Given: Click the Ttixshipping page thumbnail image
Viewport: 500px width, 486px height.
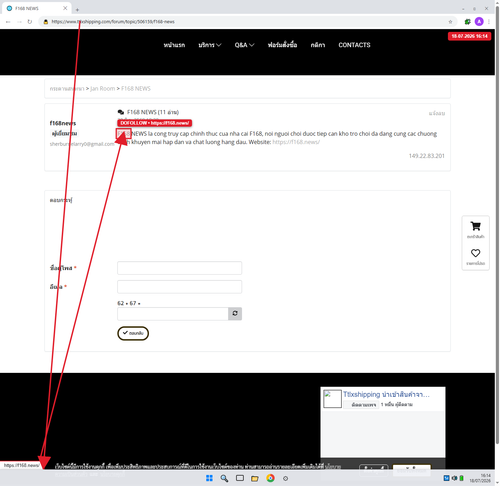Looking at the screenshot, I should pos(332,399).
